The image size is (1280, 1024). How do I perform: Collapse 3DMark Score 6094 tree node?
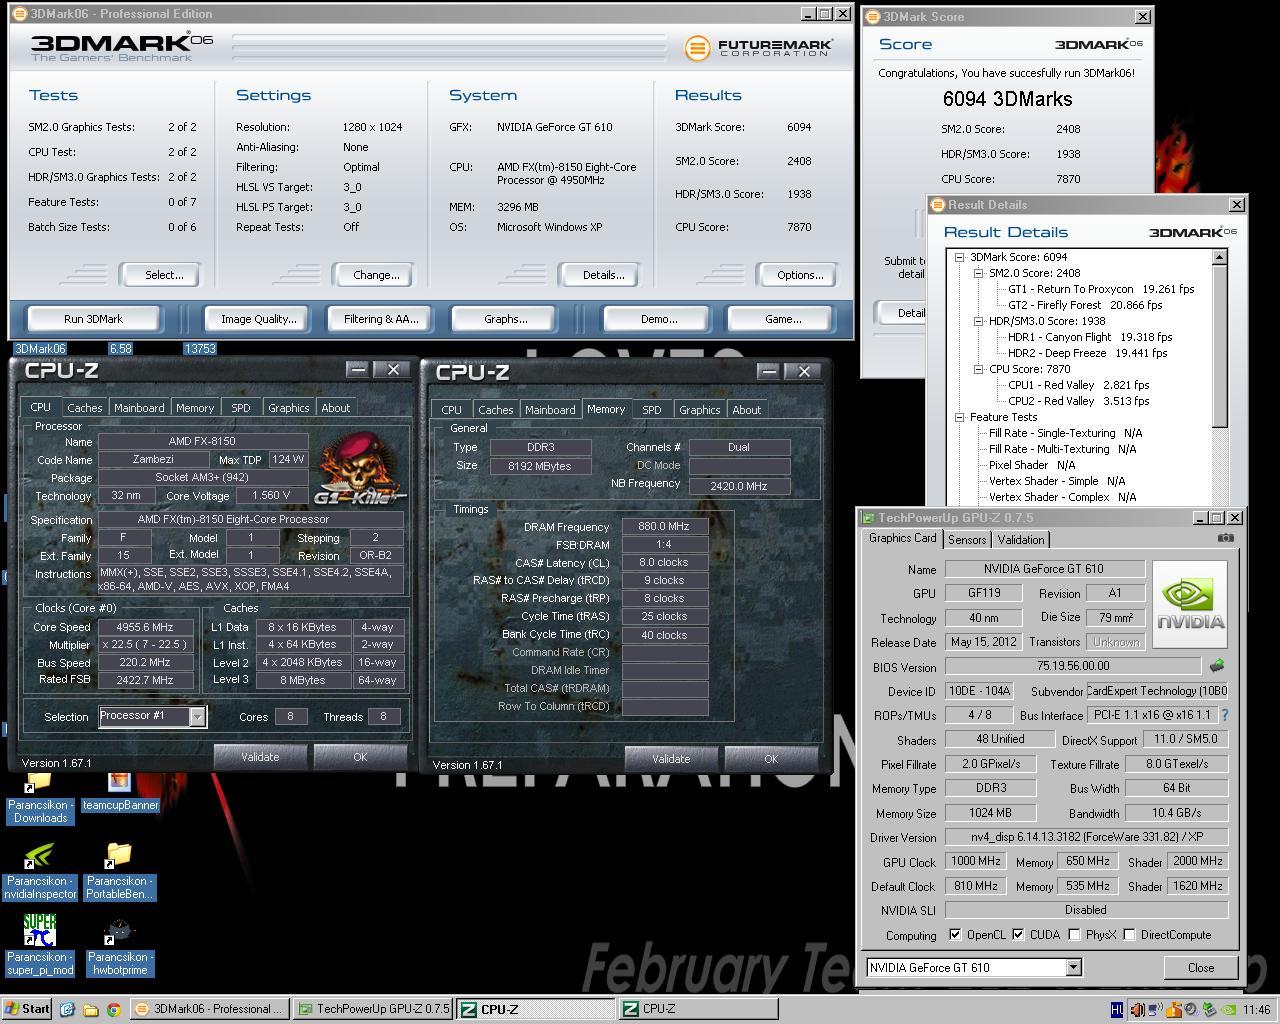click(x=960, y=257)
